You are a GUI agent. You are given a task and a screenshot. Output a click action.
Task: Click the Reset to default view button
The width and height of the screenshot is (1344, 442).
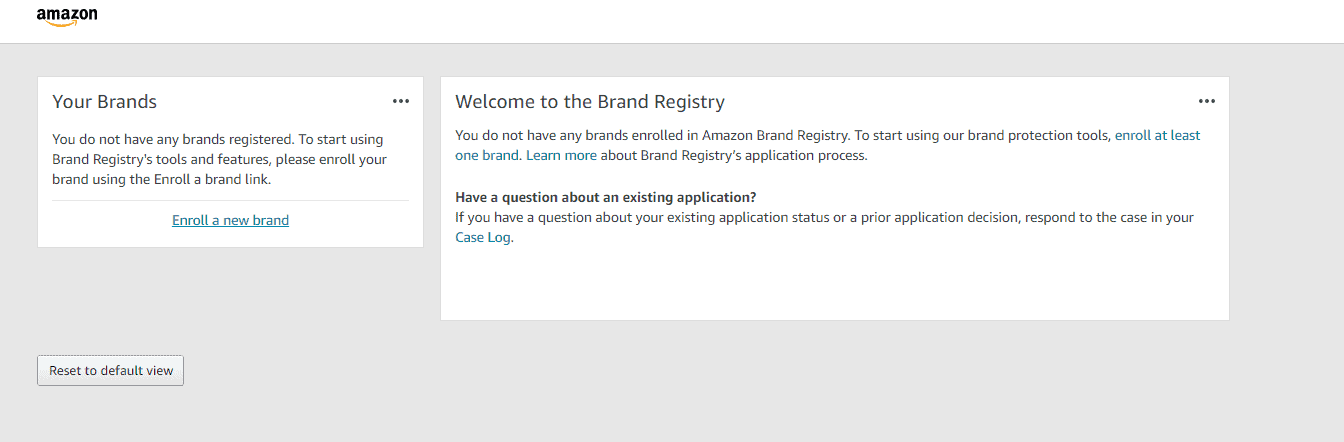coord(110,370)
